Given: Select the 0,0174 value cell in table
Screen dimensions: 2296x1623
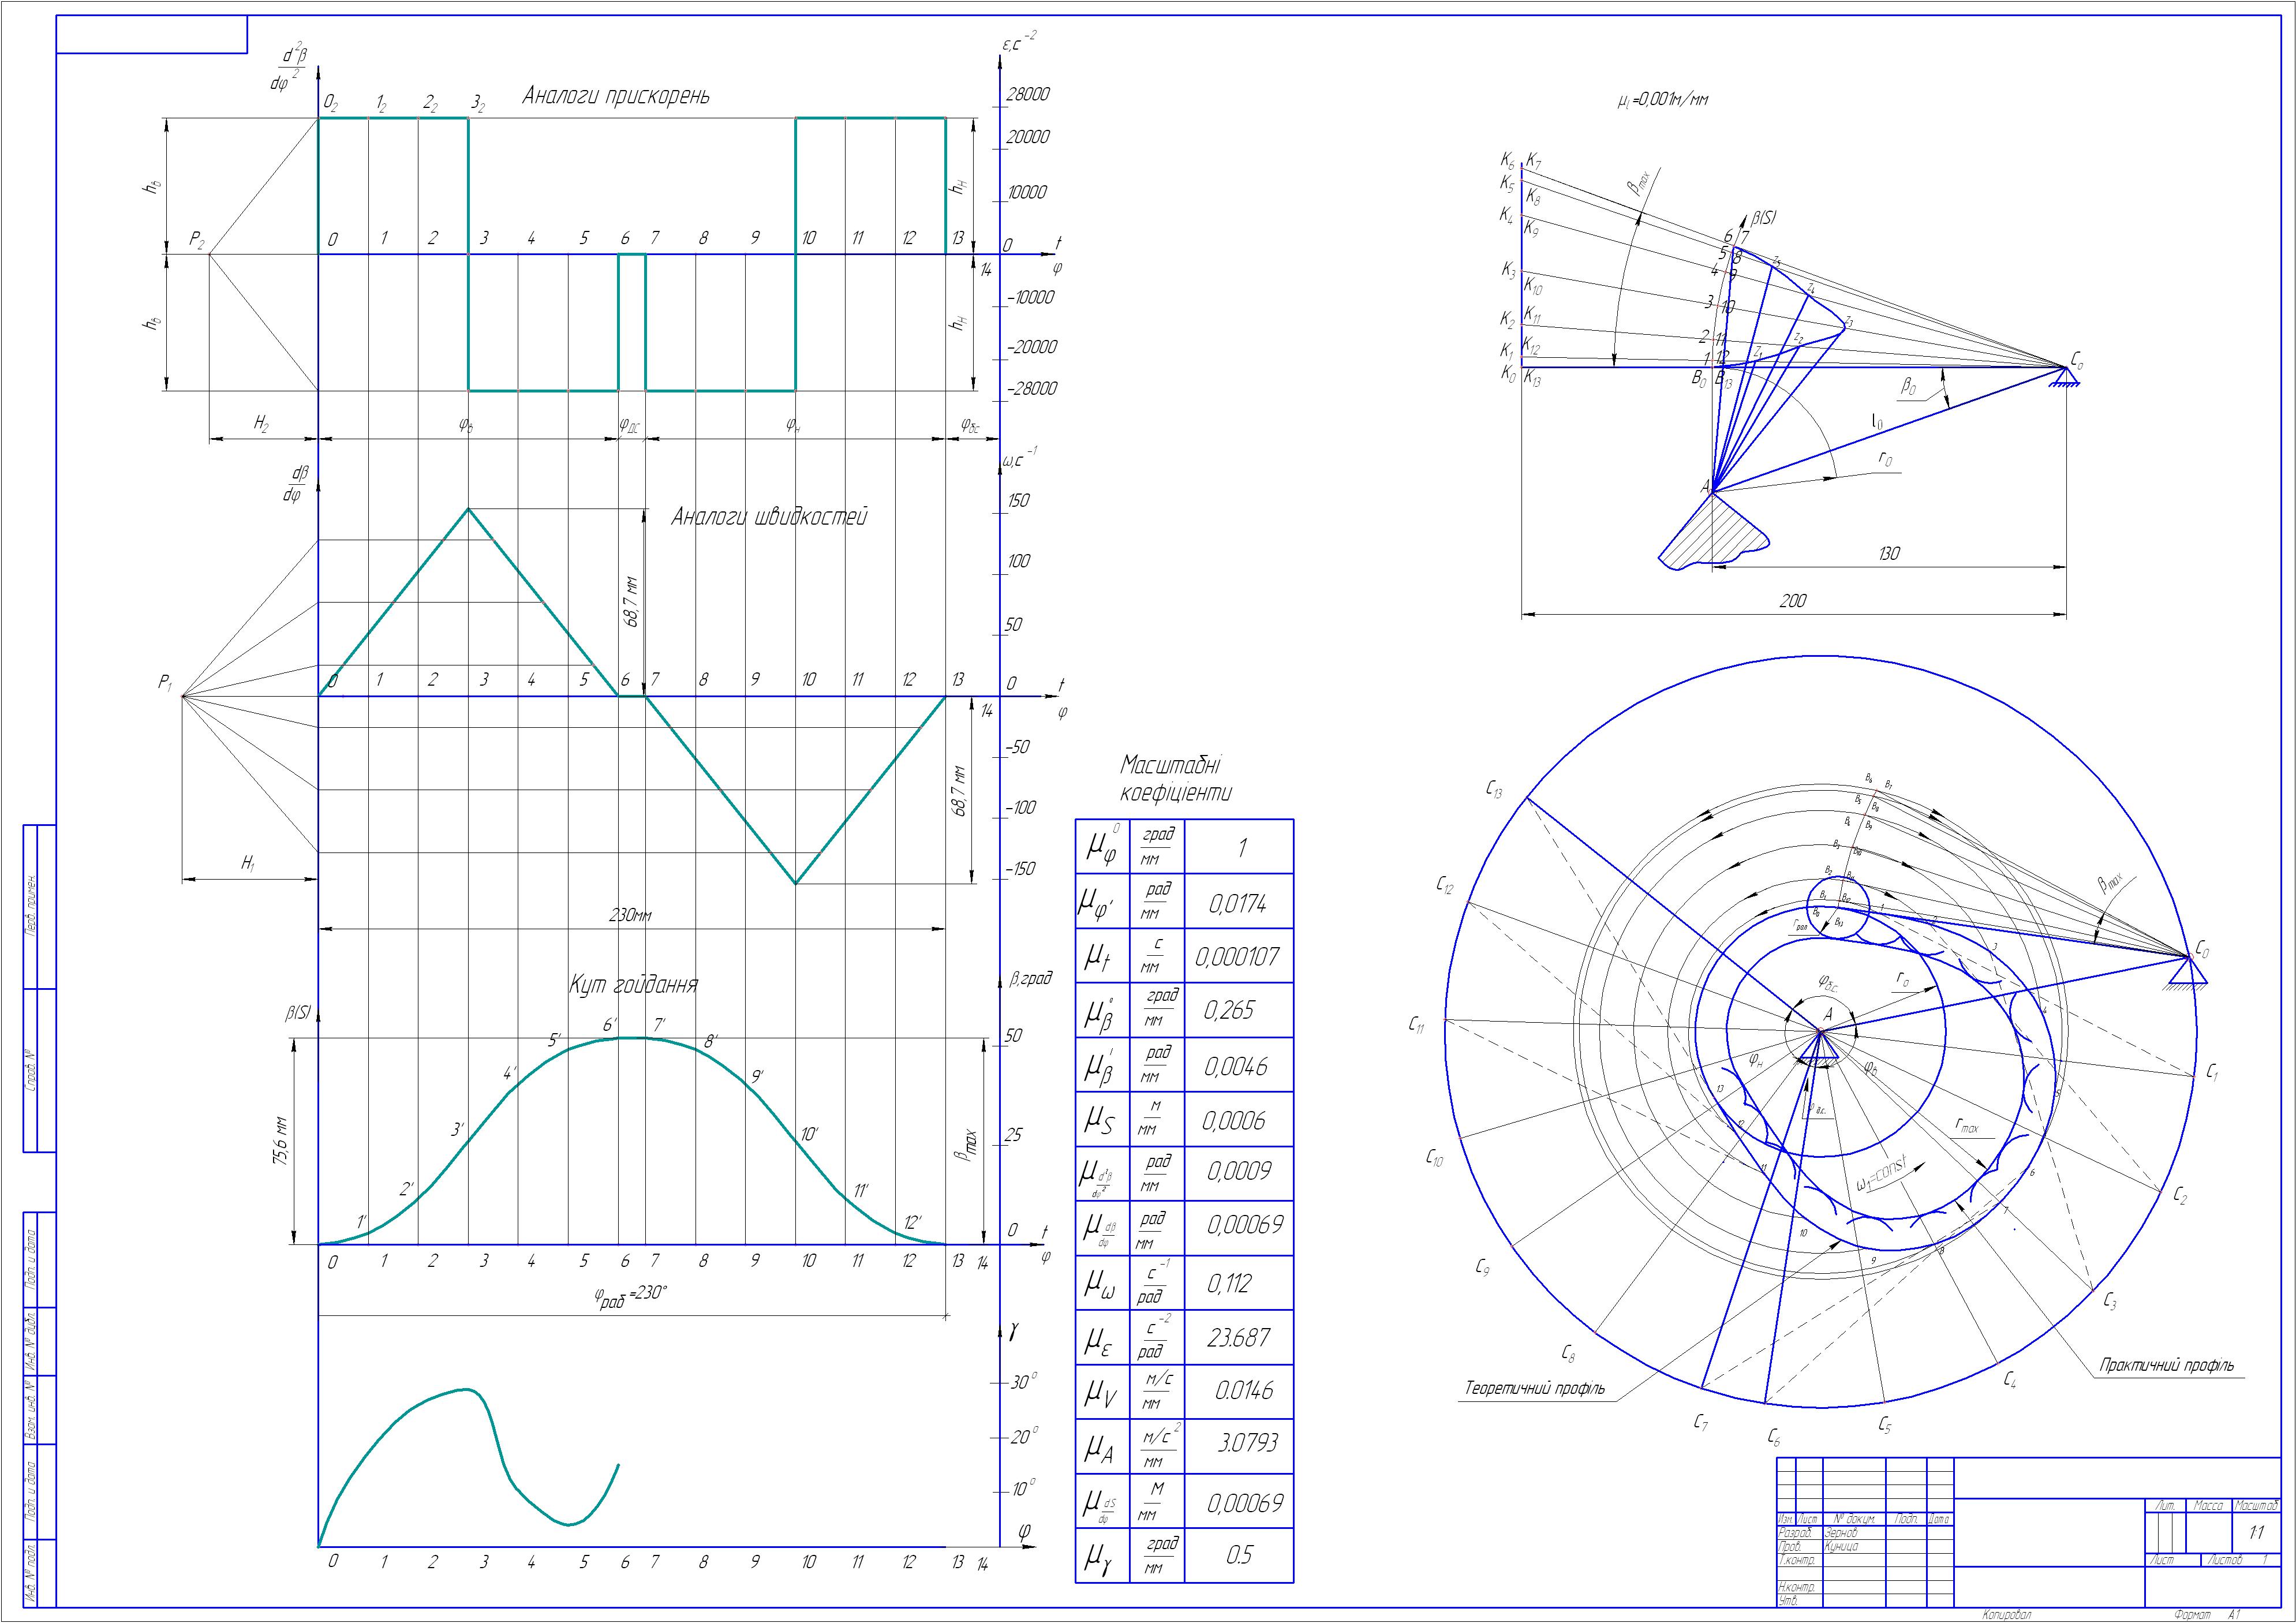Looking at the screenshot, I should [x=1238, y=904].
